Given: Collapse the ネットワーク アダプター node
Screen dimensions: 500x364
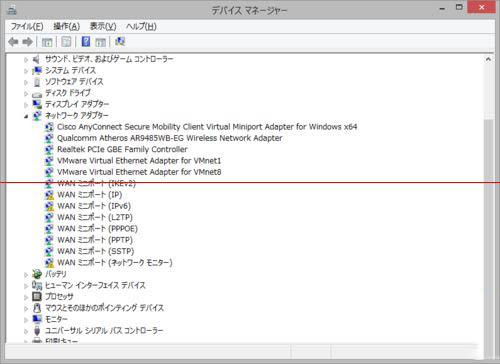Looking at the screenshot, I should (26, 116).
